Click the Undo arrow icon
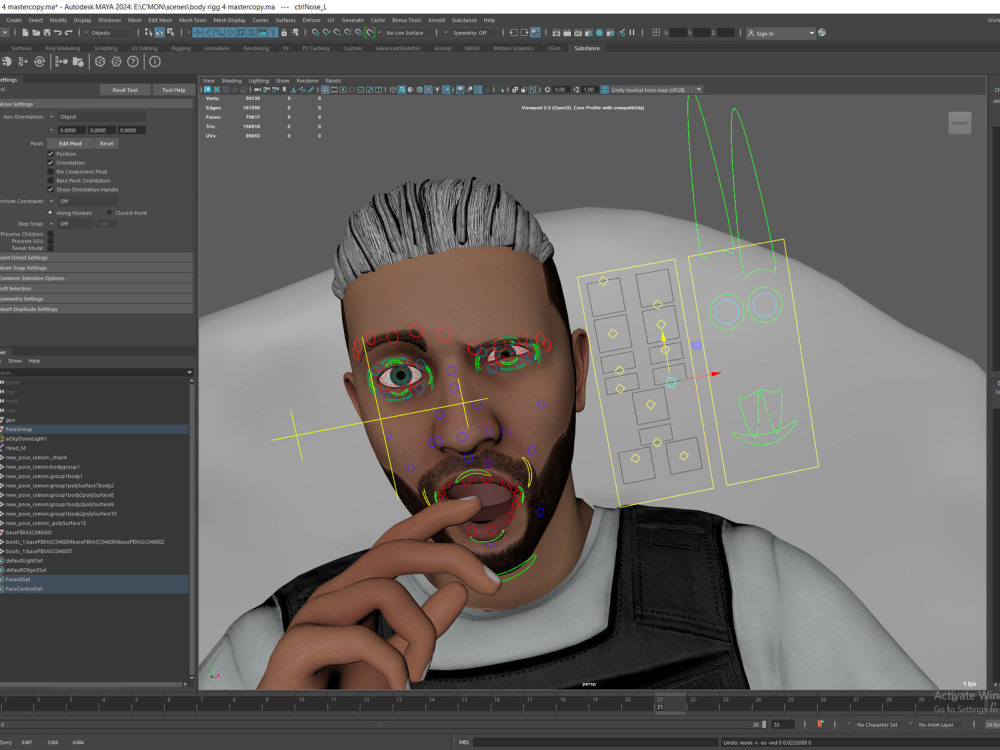The width and height of the screenshot is (1000, 750). click(57, 33)
